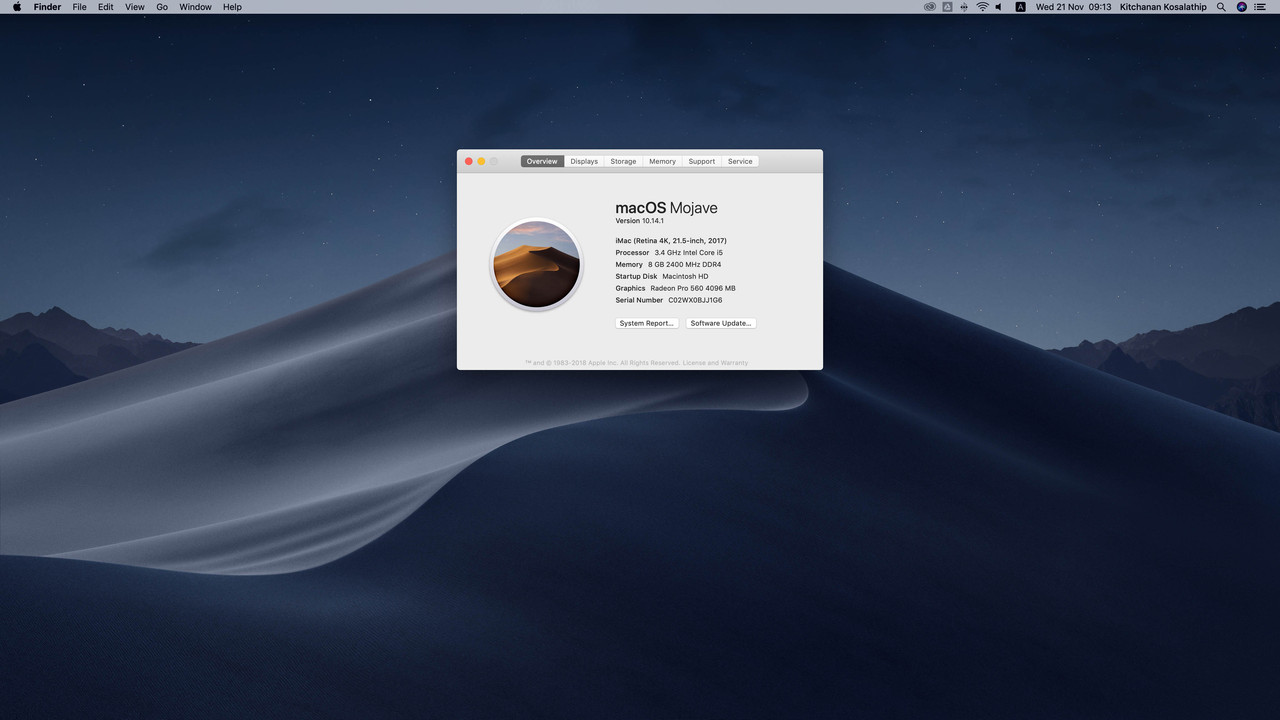The image size is (1280, 720).
Task: Open the Wi-Fi status menu
Action: click(982, 7)
